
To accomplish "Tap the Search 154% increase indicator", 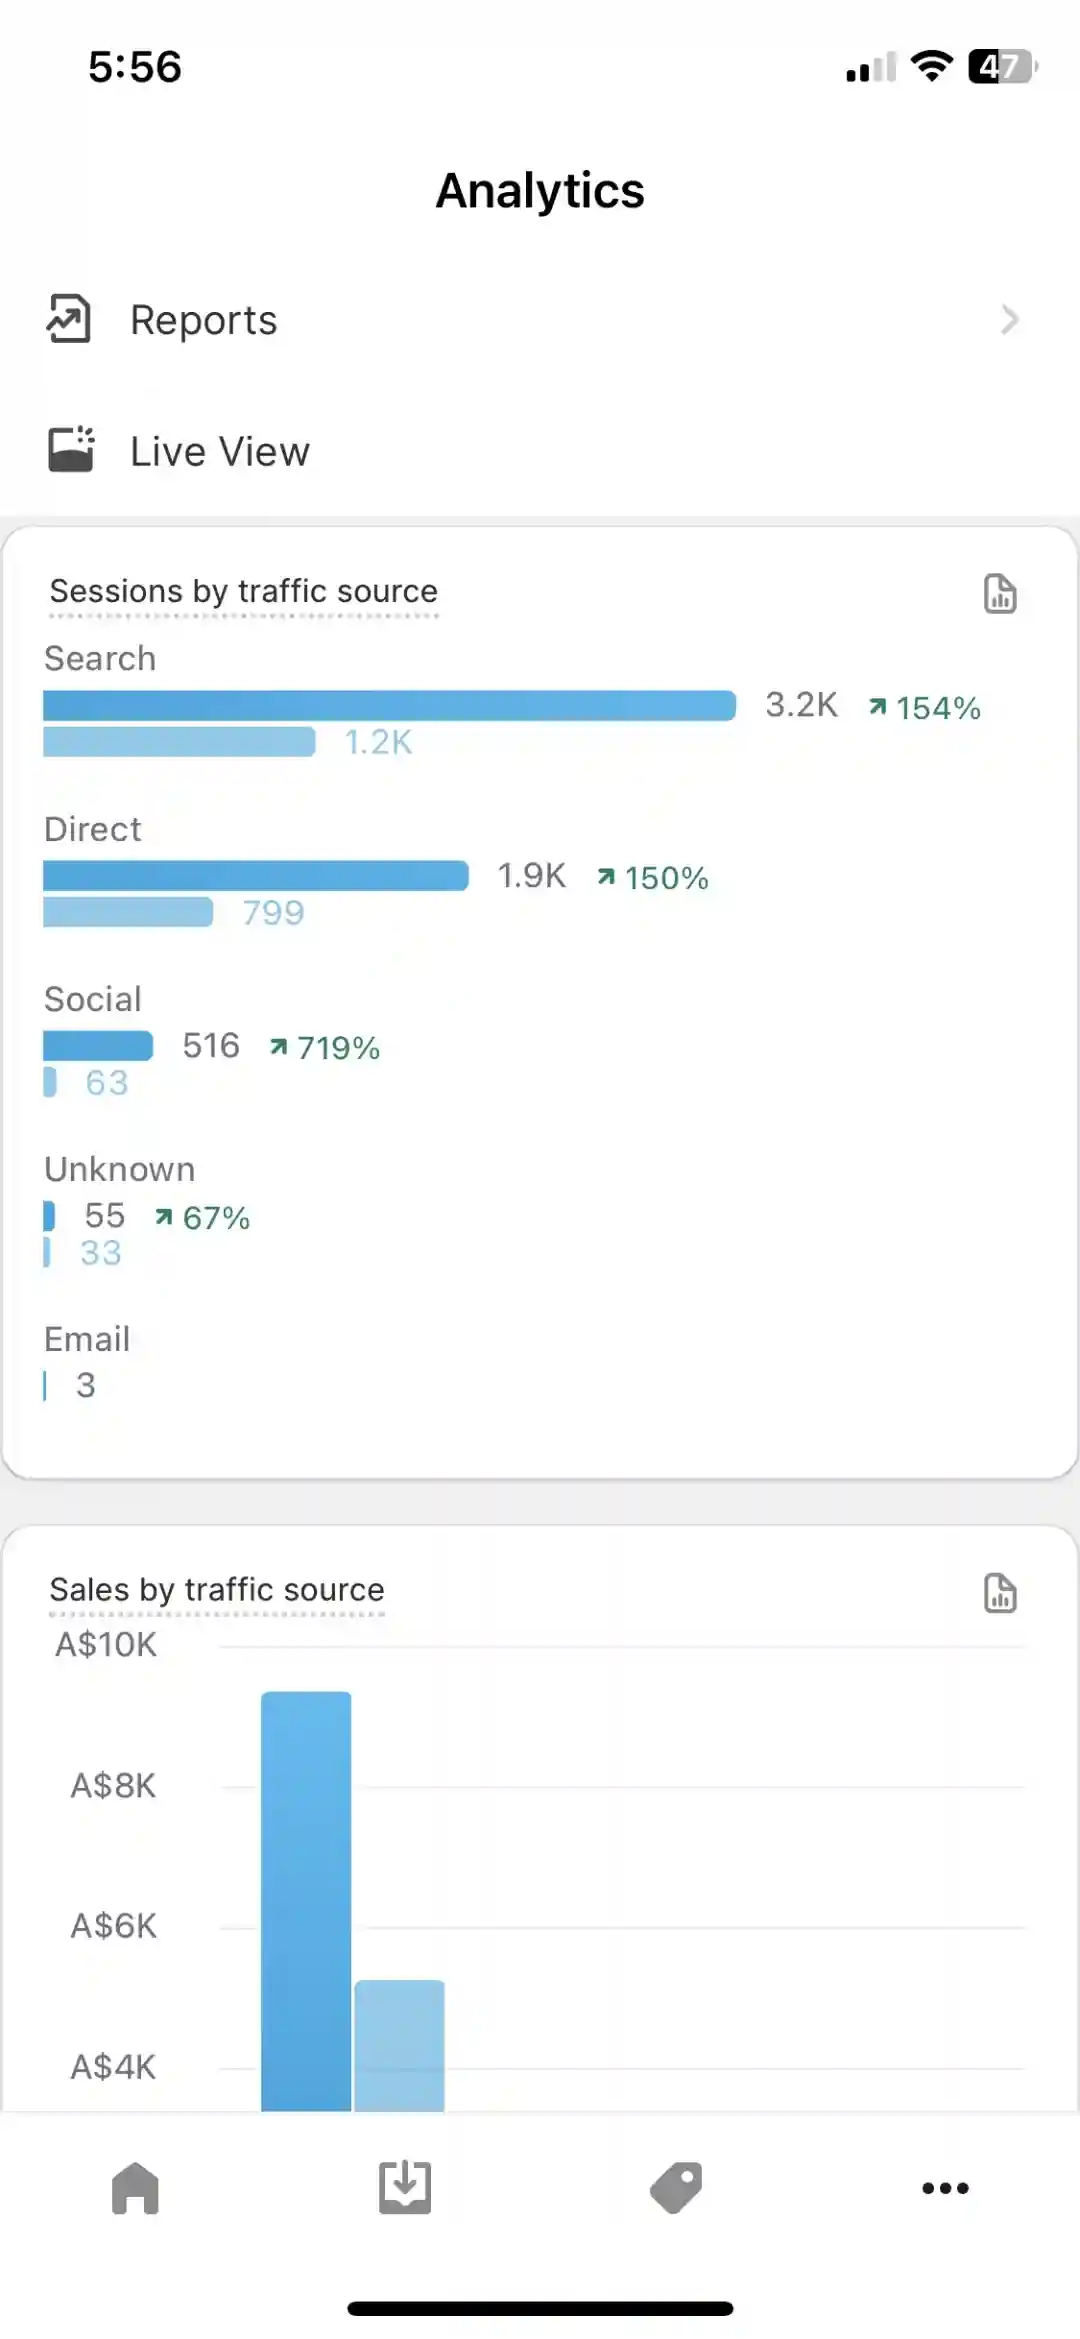I will (925, 708).
